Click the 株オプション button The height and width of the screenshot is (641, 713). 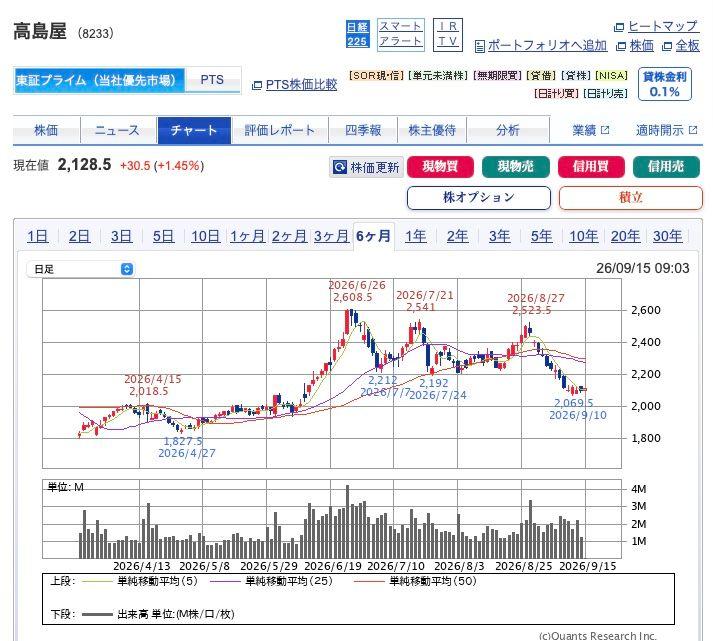479,198
